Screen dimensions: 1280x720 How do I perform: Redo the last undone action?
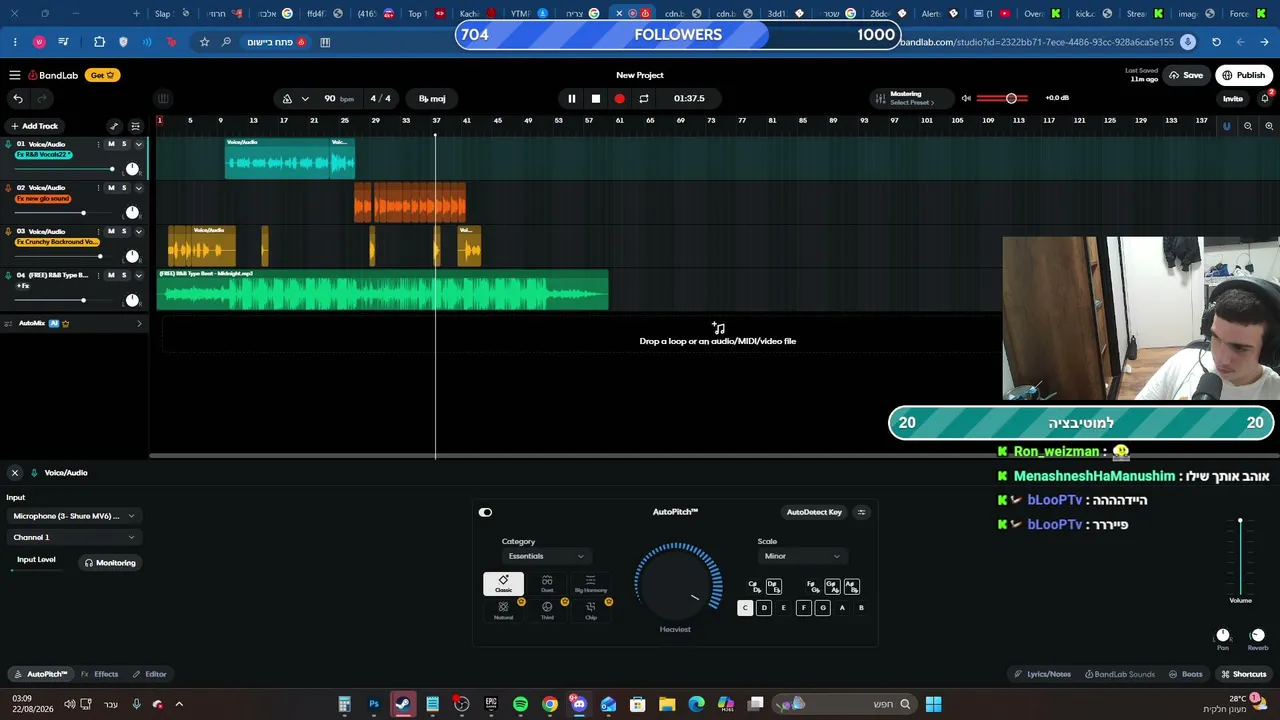(42, 98)
